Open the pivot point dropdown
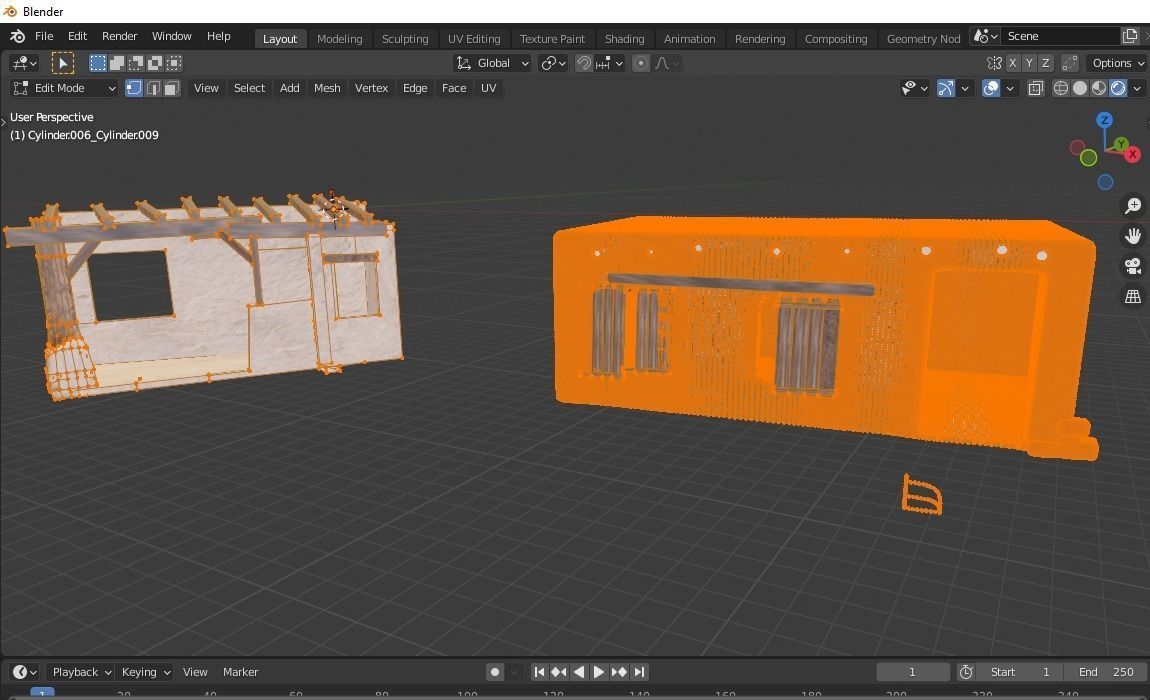The image size is (1150, 700). click(x=553, y=63)
